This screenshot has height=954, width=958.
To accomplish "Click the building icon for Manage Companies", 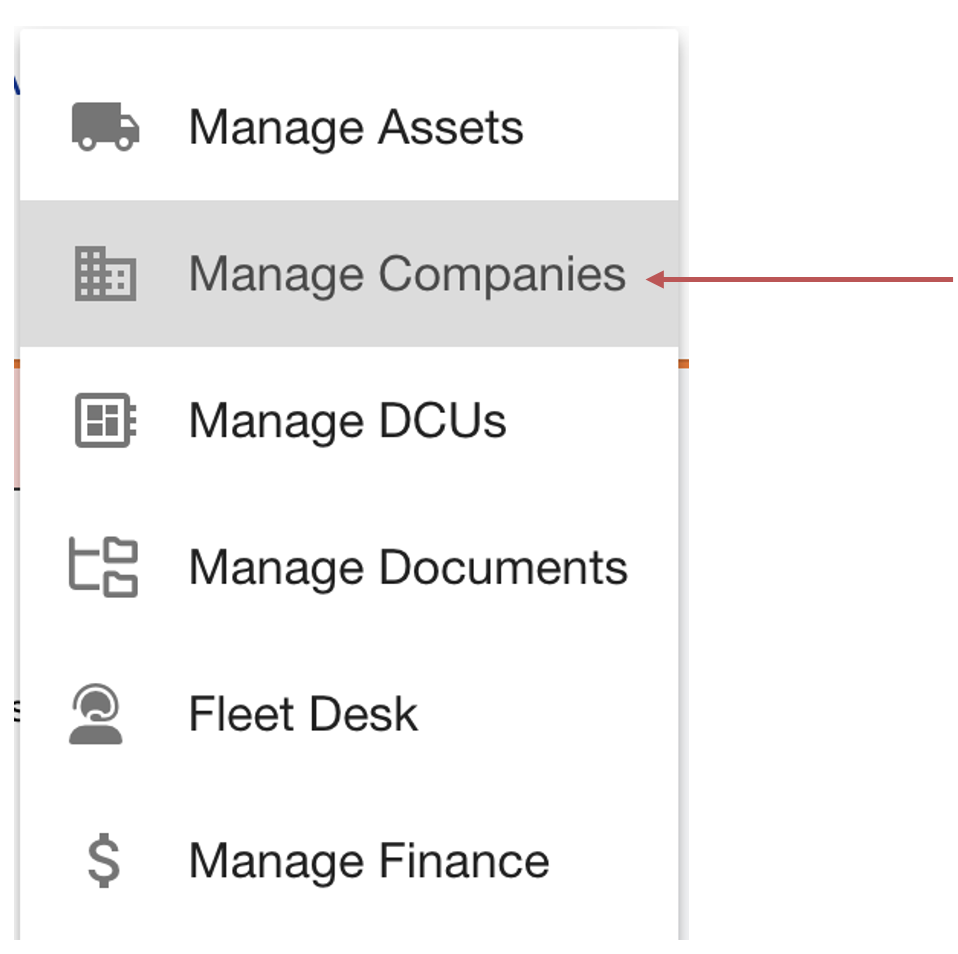I will point(105,274).
